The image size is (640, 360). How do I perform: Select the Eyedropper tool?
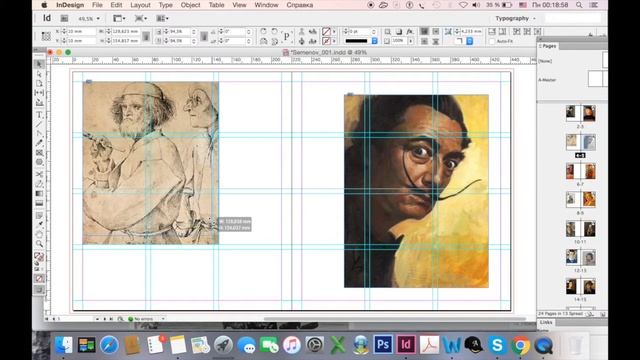pyautogui.click(x=39, y=224)
